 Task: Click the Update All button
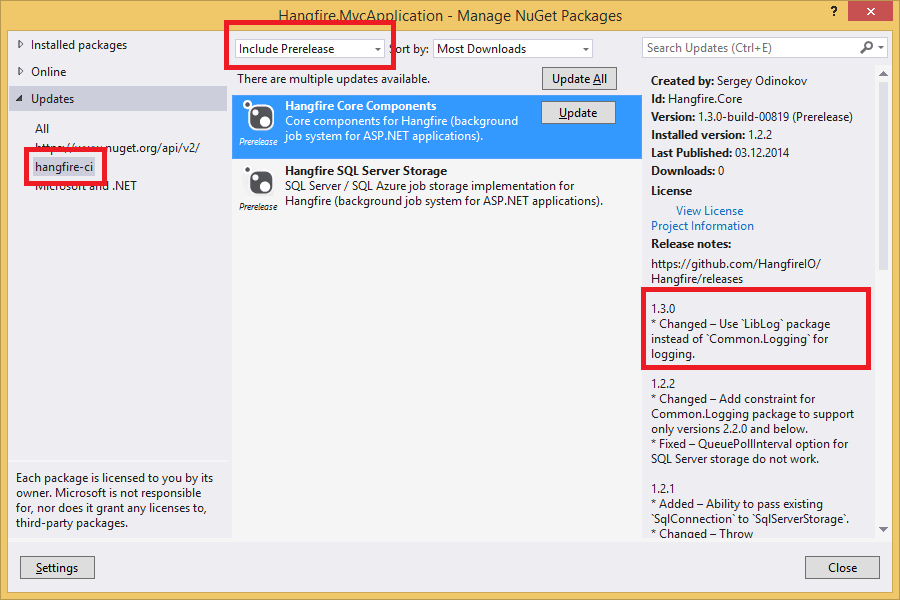[579, 79]
